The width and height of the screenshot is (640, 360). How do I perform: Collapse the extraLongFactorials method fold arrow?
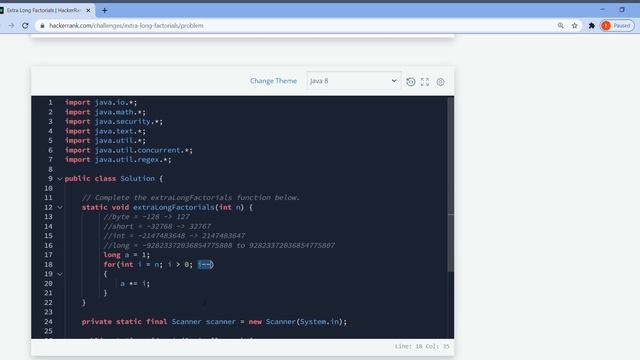pos(60,207)
